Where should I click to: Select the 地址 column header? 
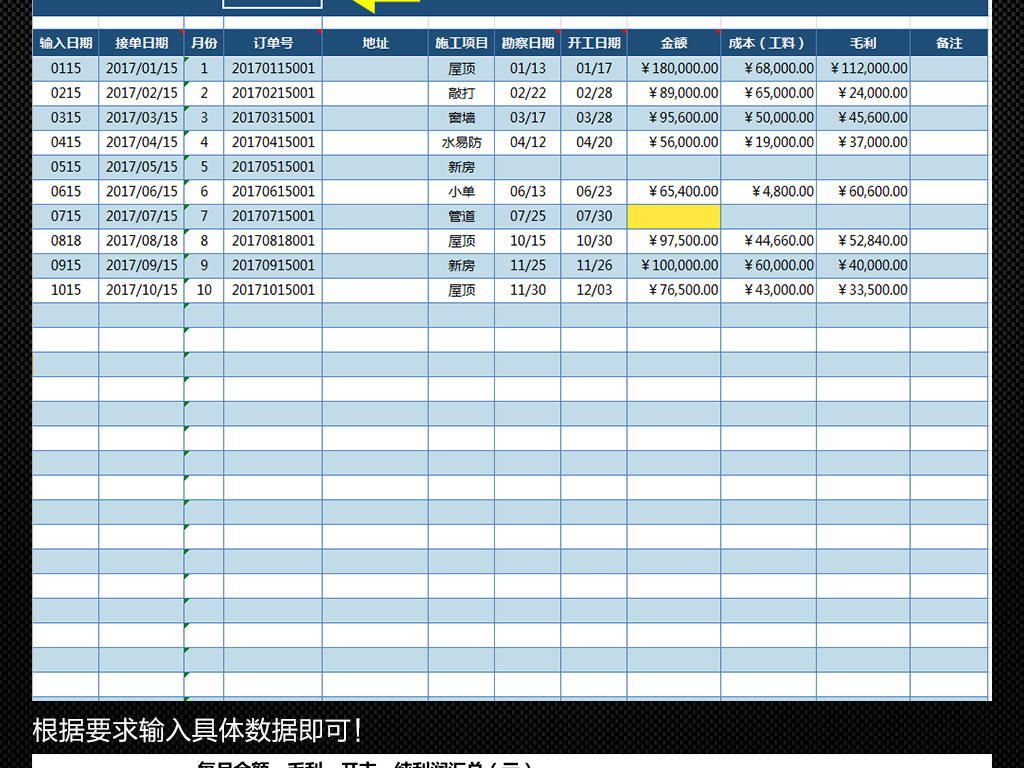click(x=376, y=43)
